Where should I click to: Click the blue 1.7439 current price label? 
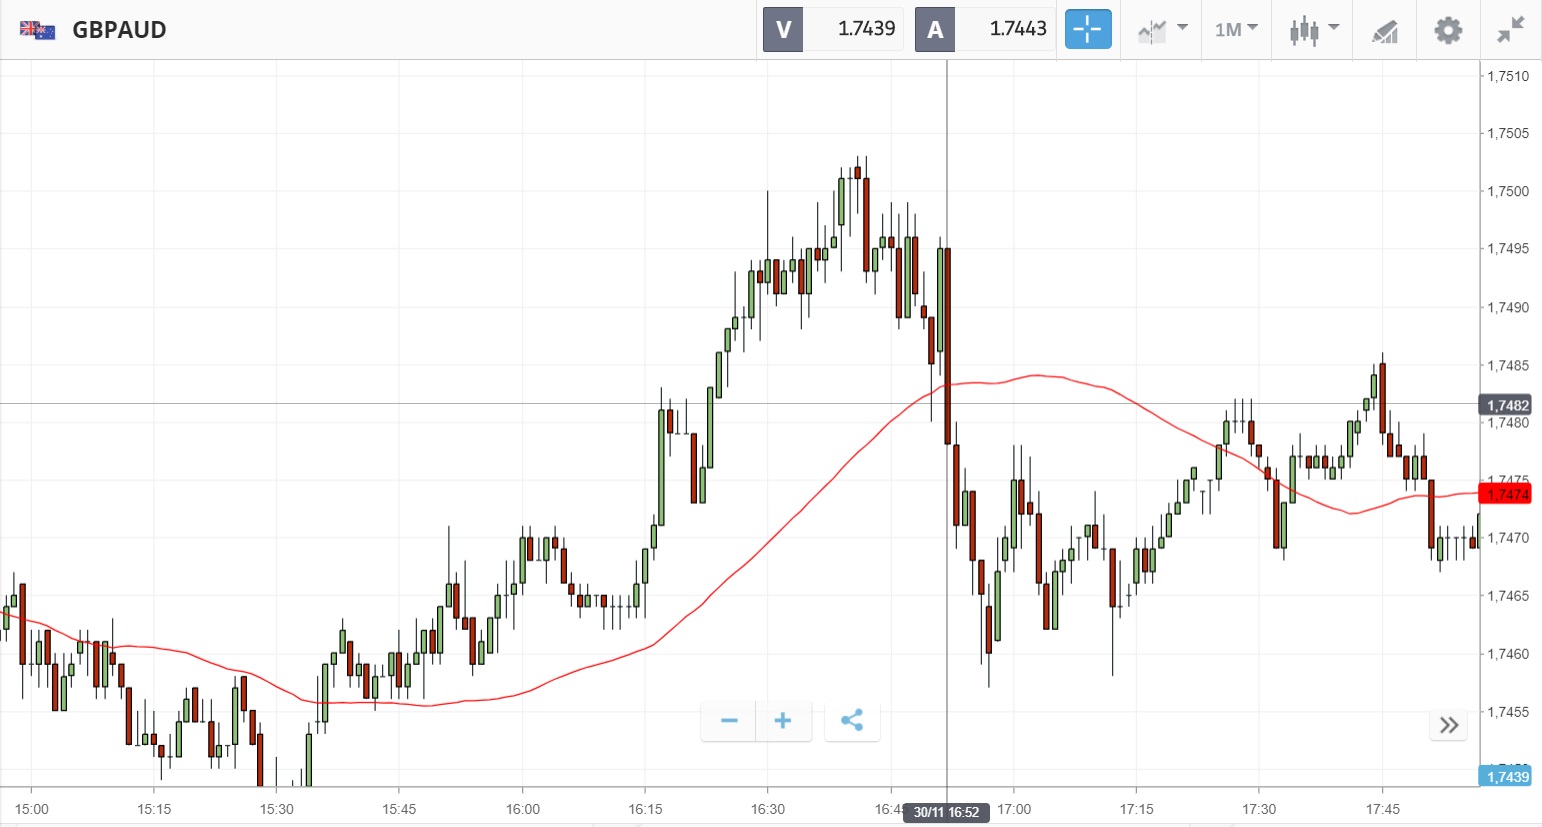pyautogui.click(x=1506, y=777)
